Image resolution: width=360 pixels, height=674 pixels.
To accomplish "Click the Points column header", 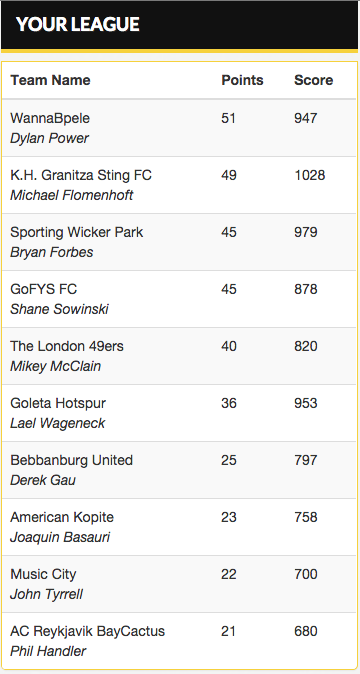I will click(242, 80).
